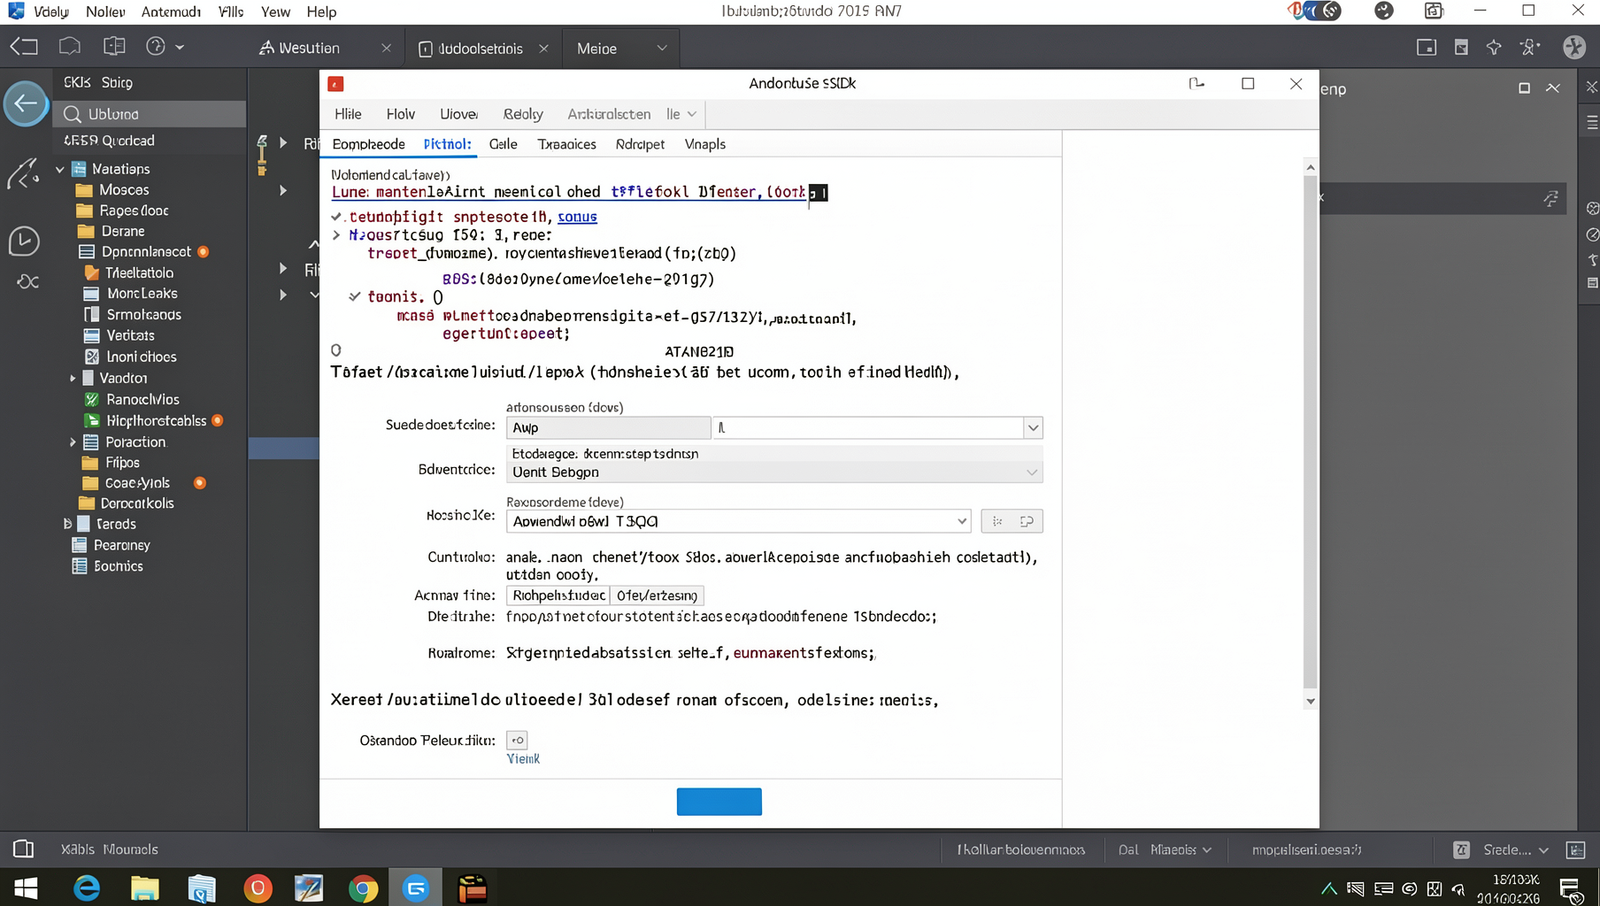Open the Meioe tab dropdown
Image resolution: width=1600 pixels, height=906 pixels.
pyautogui.click(x=661, y=48)
